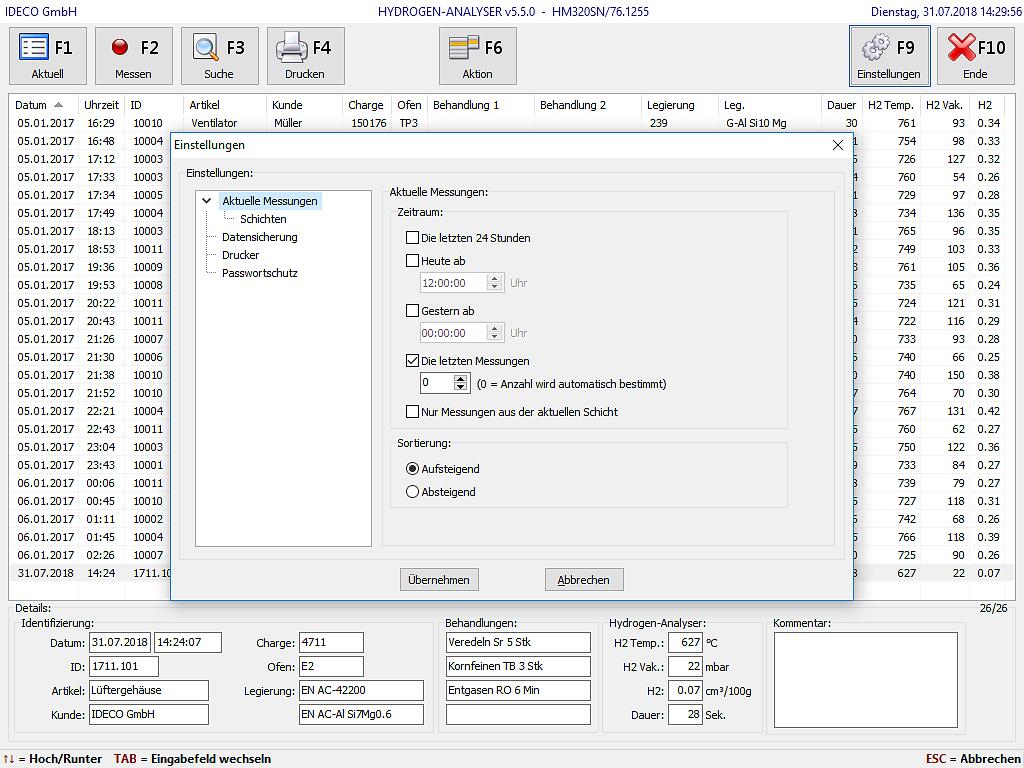The image size is (1024, 768).
Task: Select the 'Absteigend' sorting radio button
Action: tap(412, 492)
